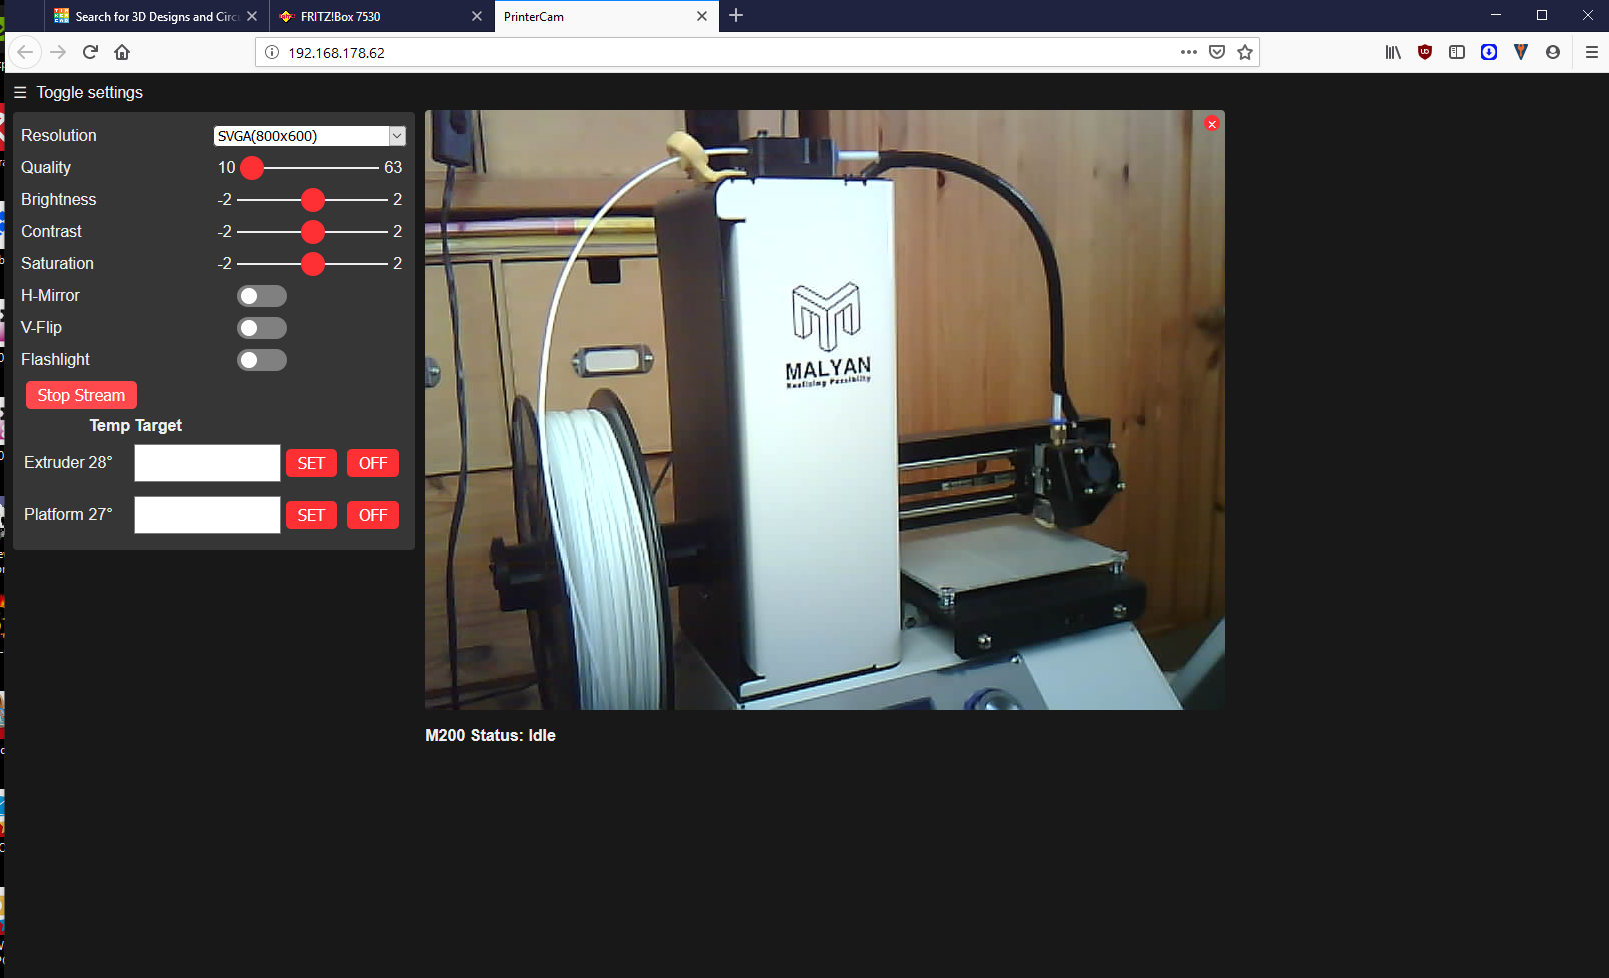Go to the browser home page icon
1609x978 pixels.
click(122, 53)
